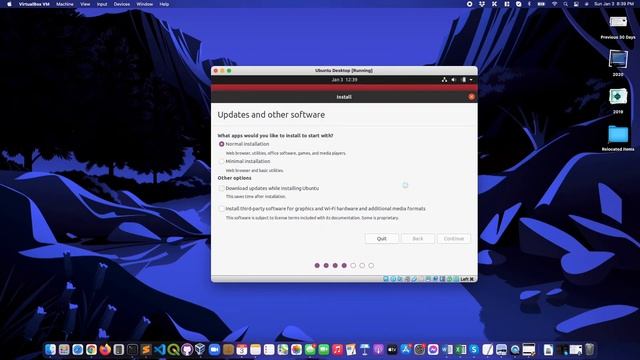Click the macOS menu bar date and time
Viewport: 640px width, 360px height.
613,4
